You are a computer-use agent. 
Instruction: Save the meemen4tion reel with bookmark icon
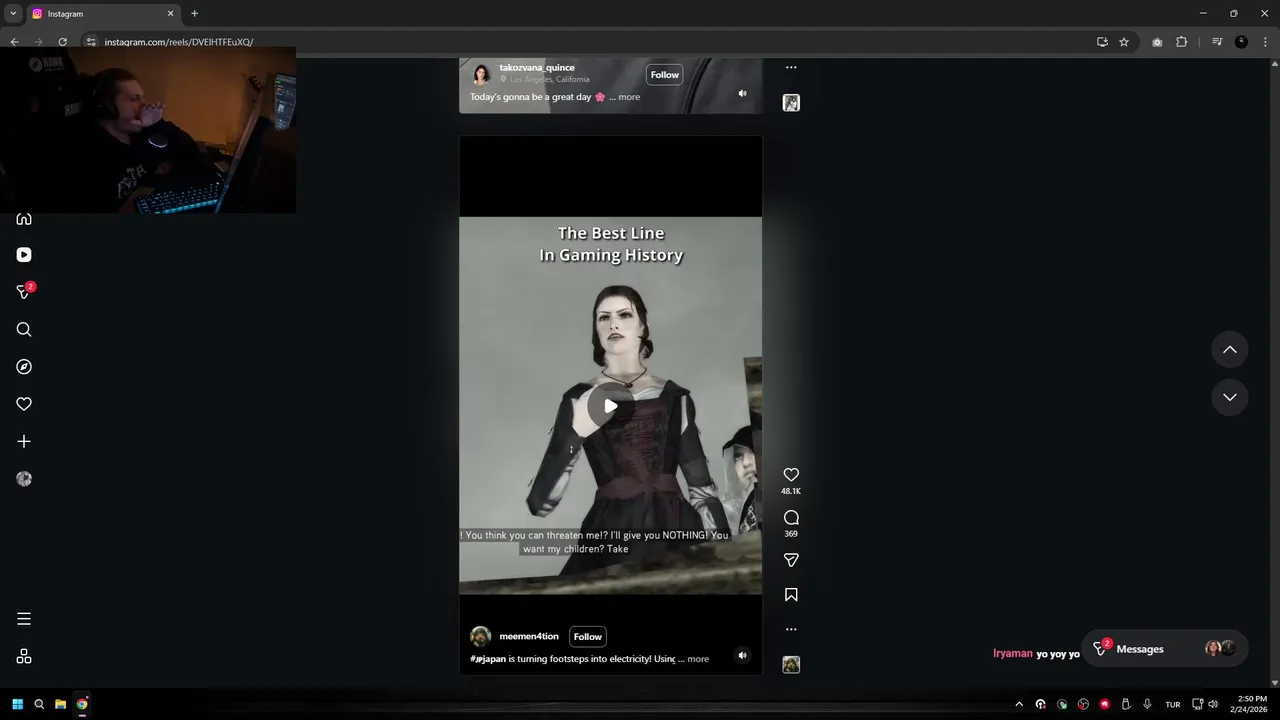[791, 595]
